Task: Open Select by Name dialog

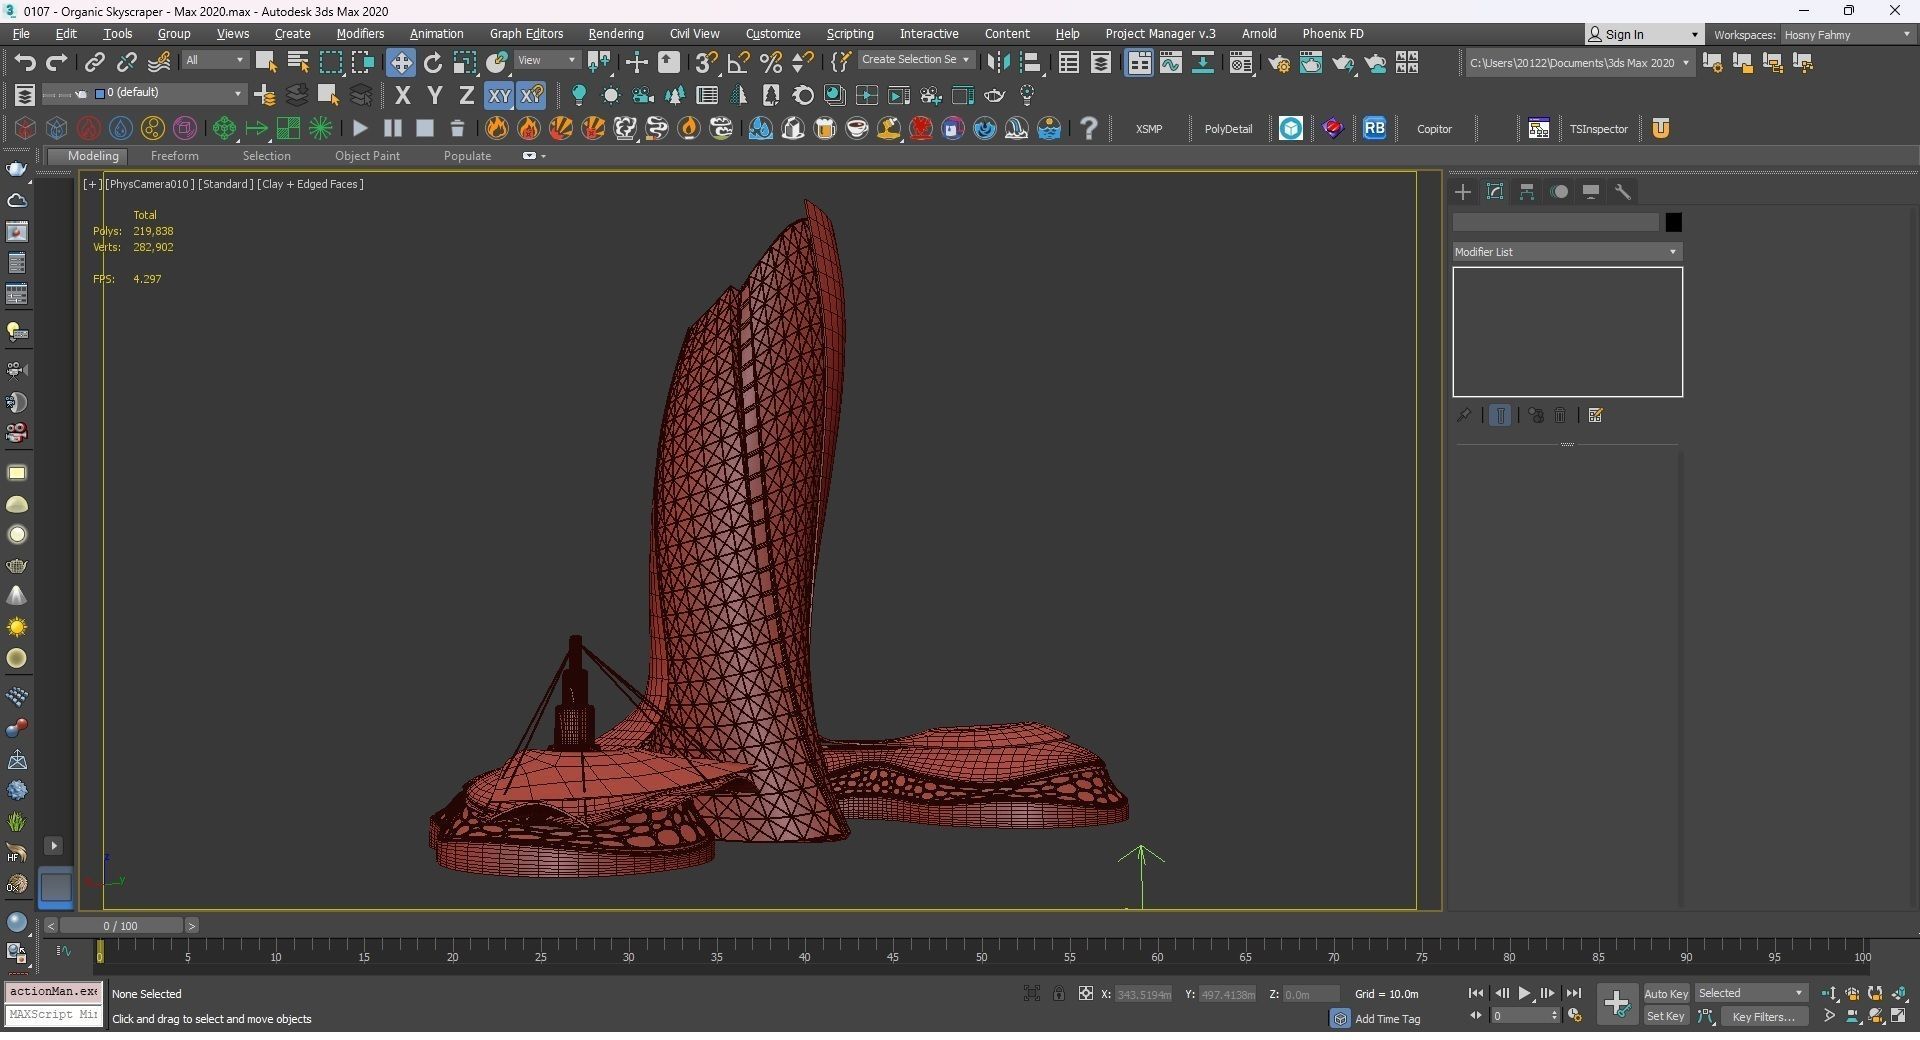Action: click(298, 63)
